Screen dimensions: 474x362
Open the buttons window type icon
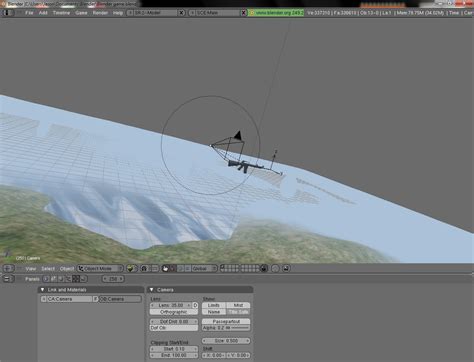(x=8, y=279)
